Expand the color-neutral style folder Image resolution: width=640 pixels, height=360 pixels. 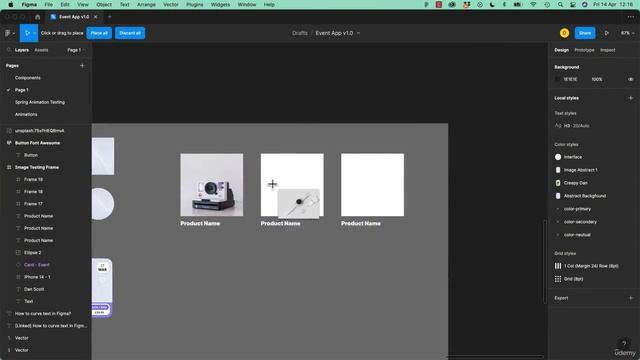coord(558,235)
